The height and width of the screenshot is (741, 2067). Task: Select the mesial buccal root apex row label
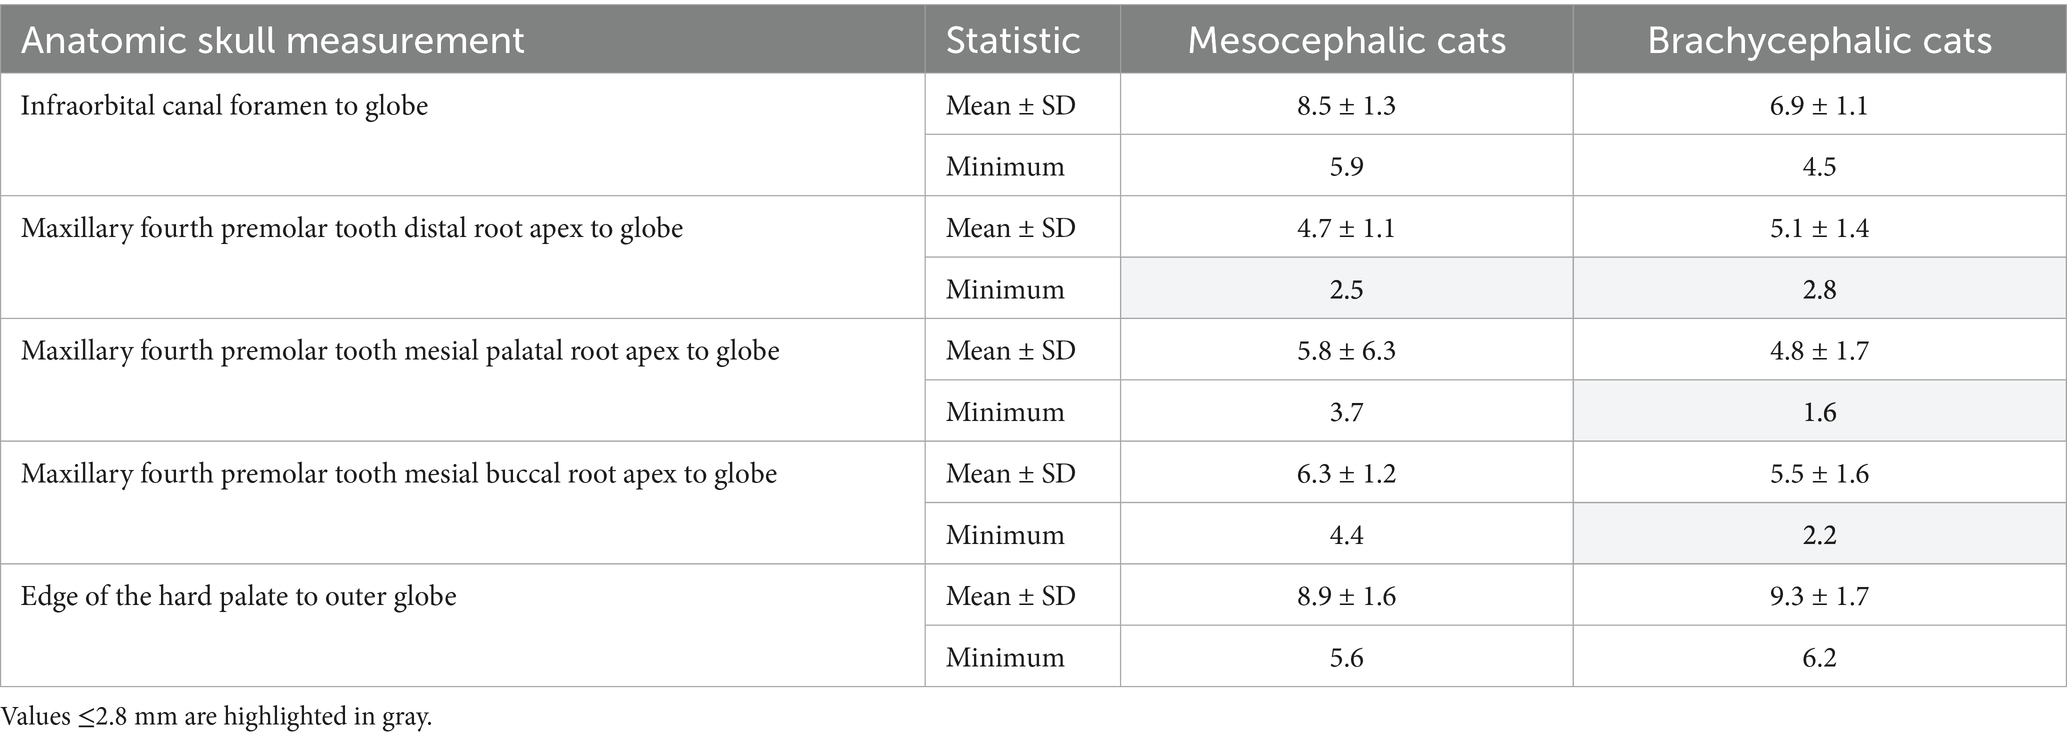click(x=399, y=473)
